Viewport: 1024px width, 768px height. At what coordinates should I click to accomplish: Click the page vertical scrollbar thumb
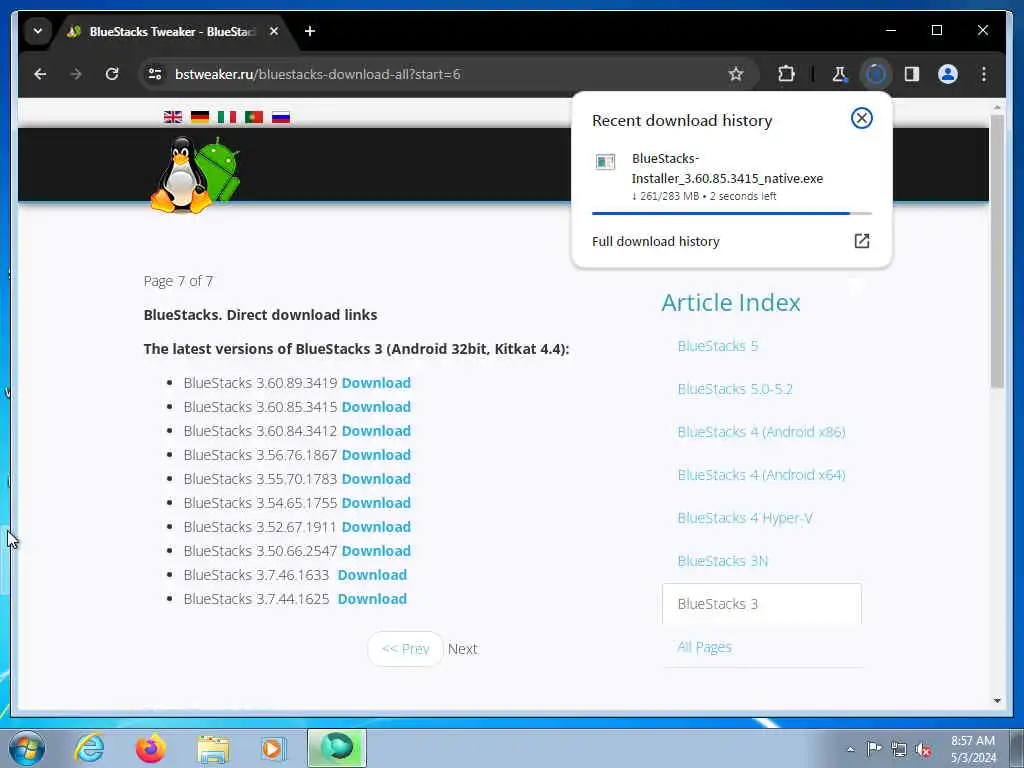click(997, 251)
